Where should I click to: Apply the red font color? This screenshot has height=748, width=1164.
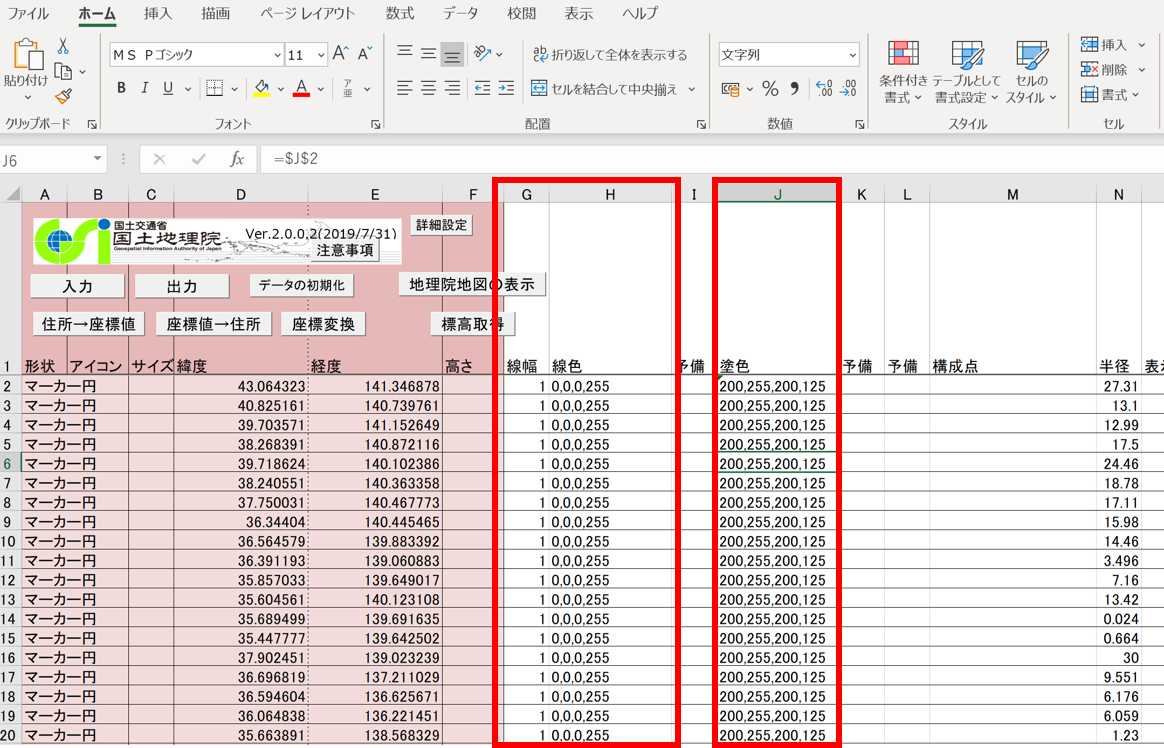(301, 88)
